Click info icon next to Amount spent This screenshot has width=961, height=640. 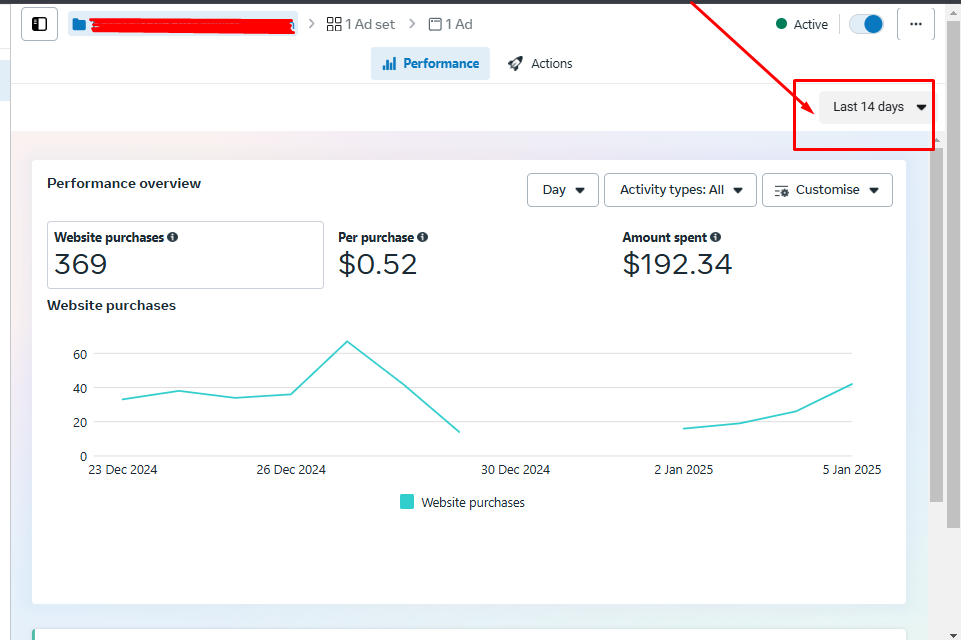point(715,238)
